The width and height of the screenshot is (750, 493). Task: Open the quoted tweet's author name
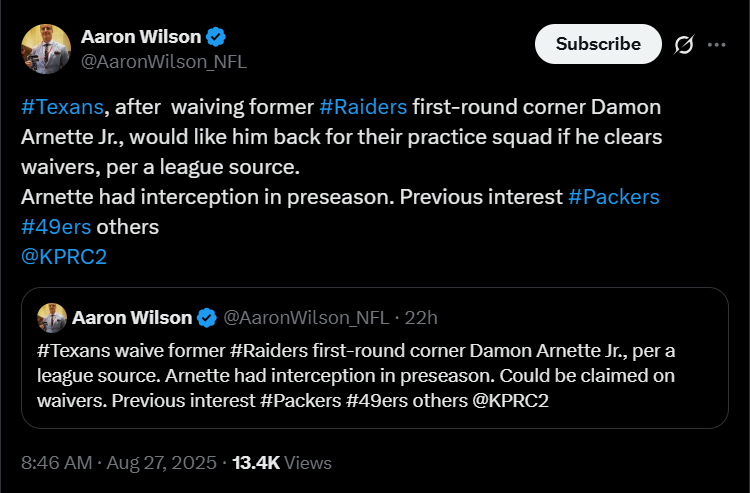coord(132,318)
